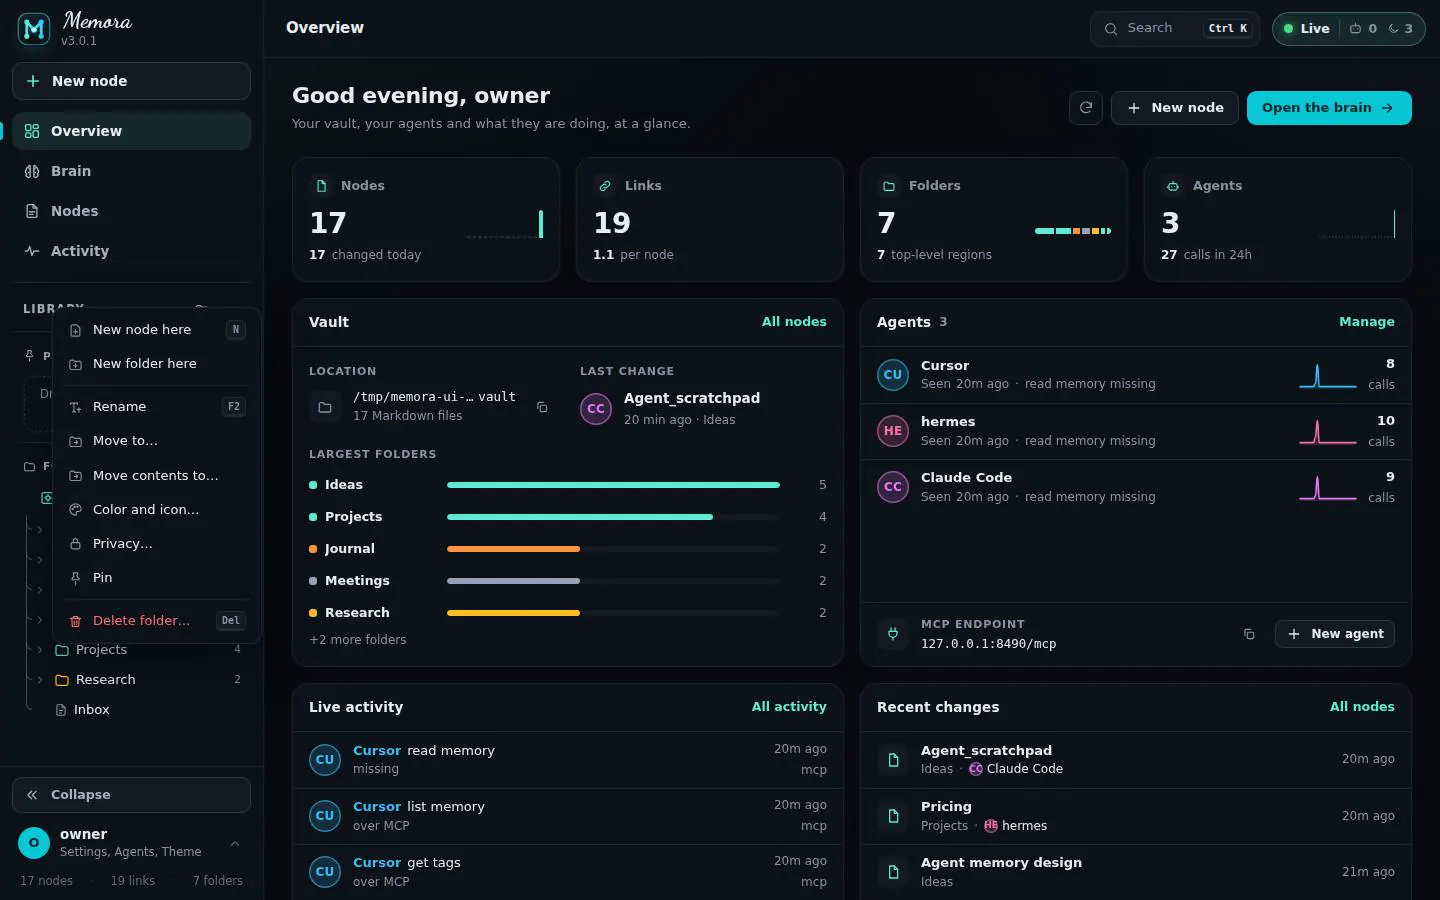Viewport: 1440px width, 900px height.
Task: Expand the Projects folder chevron
Action: point(40,650)
